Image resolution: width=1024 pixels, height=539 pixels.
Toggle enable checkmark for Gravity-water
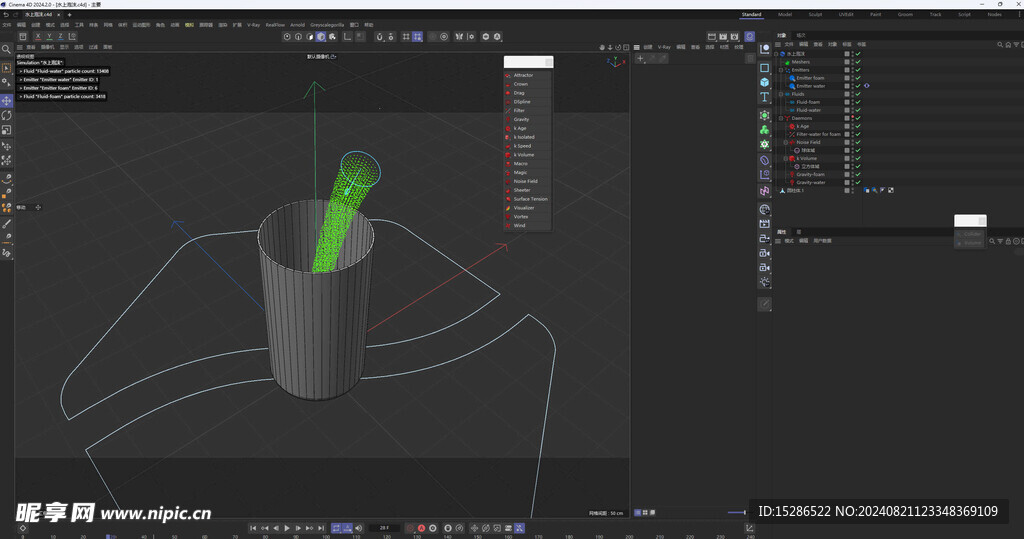(858, 182)
